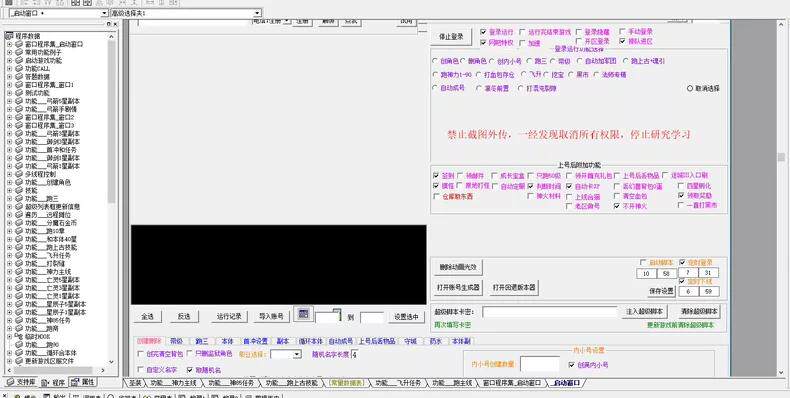The width and height of the screenshot is (790, 398).
Task: Disable the 排队进区 checkbox
Action: coord(622,41)
